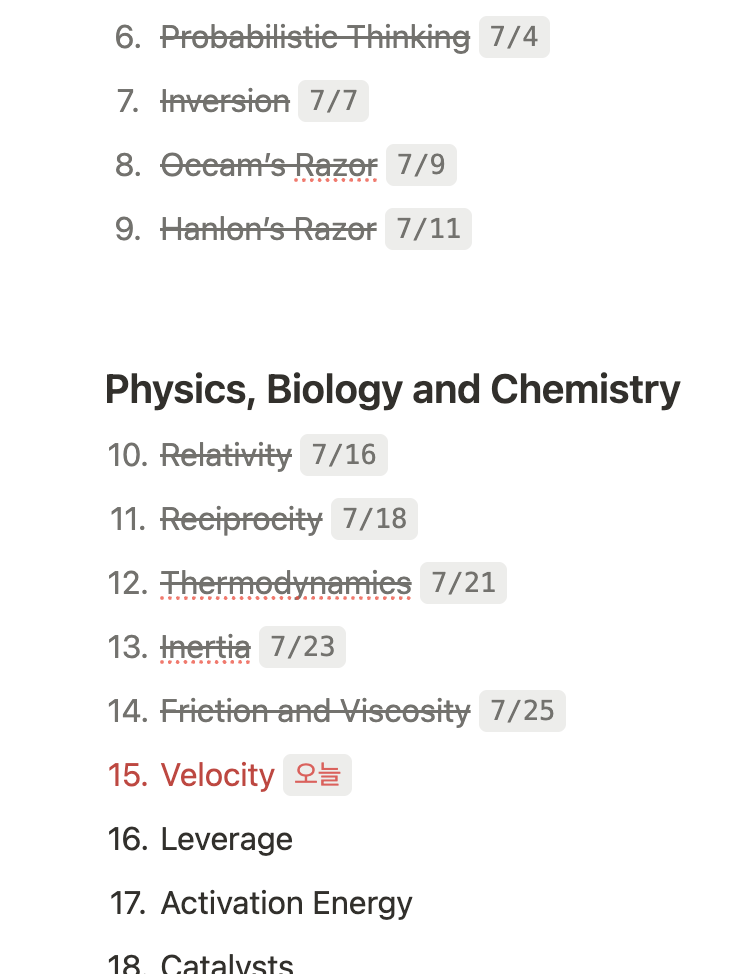The height and width of the screenshot is (974, 752).
Task: Open the 7/7 date mention
Action: 333,102
